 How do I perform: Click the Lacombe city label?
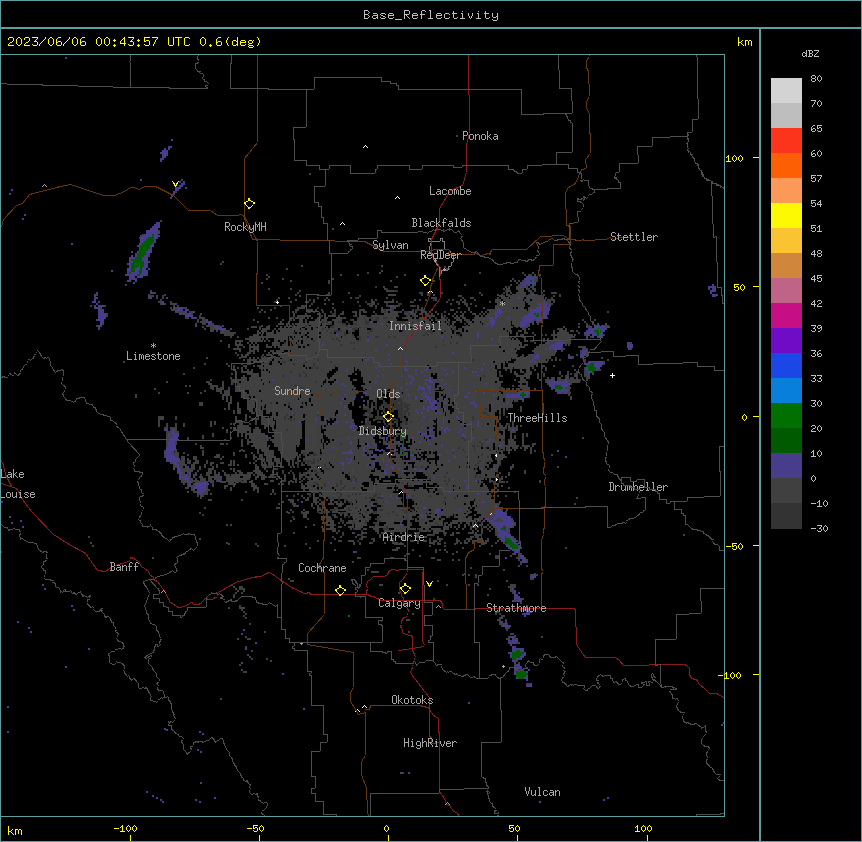click(450, 191)
